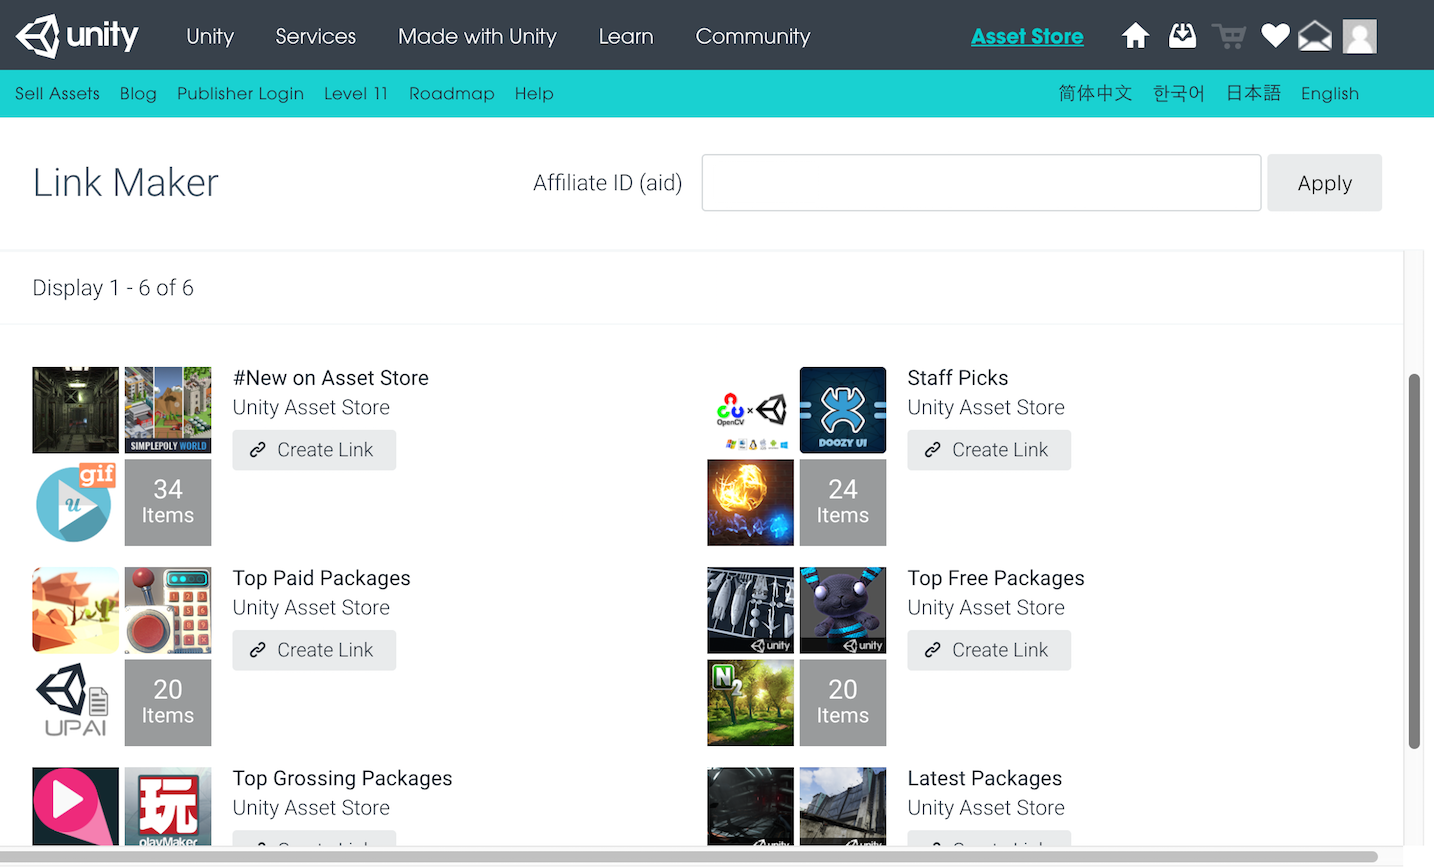Open the 24 Items tile
The image size is (1434, 868).
[843, 502]
